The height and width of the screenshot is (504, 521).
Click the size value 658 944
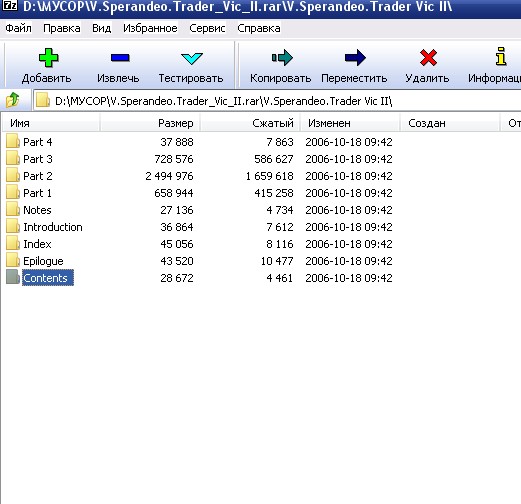tap(174, 193)
